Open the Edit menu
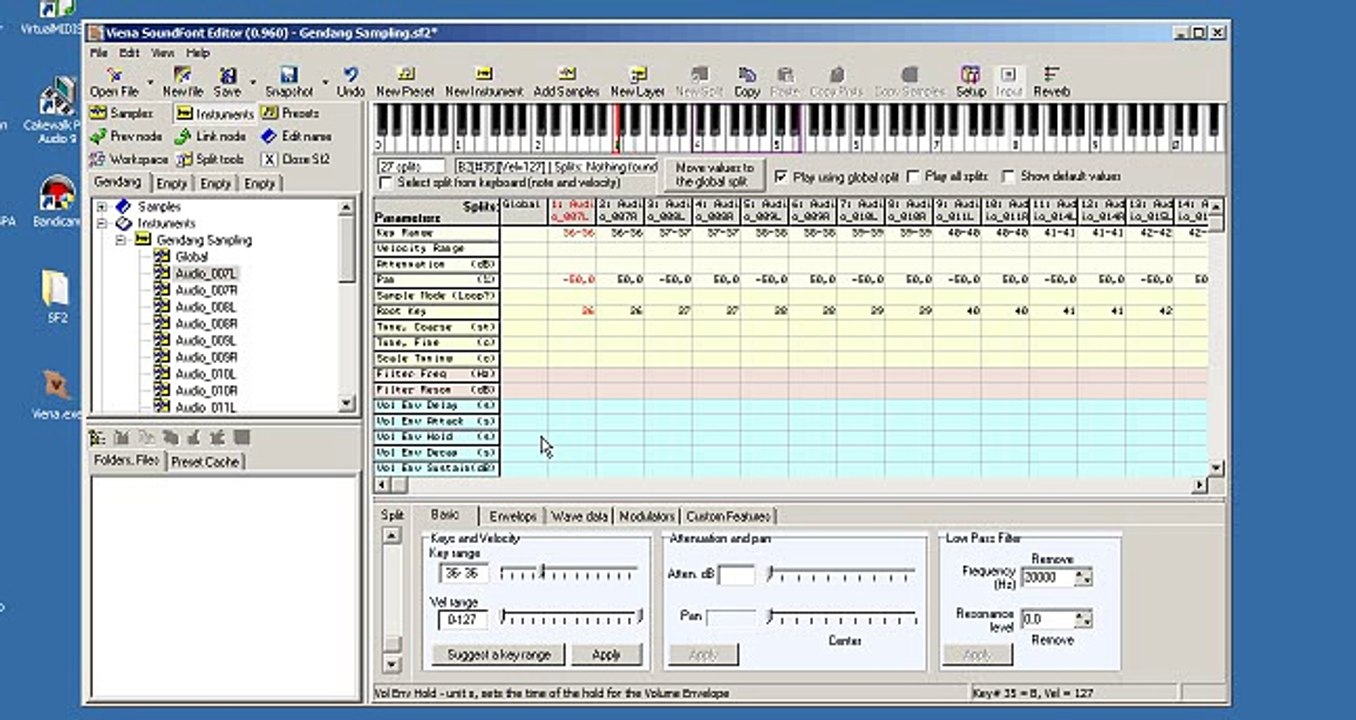1356x720 pixels. 130,53
